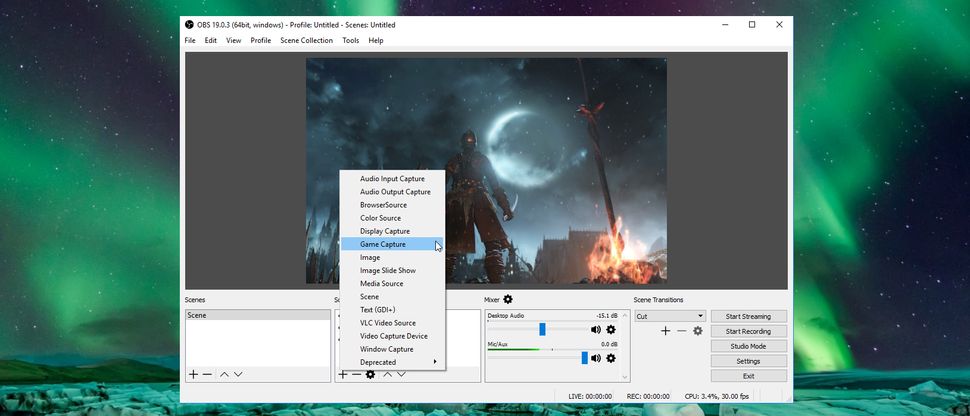The width and height of the screenshot is (970, 416).
Task: Choose Audio Input Capture source
Action: point(393,179)
